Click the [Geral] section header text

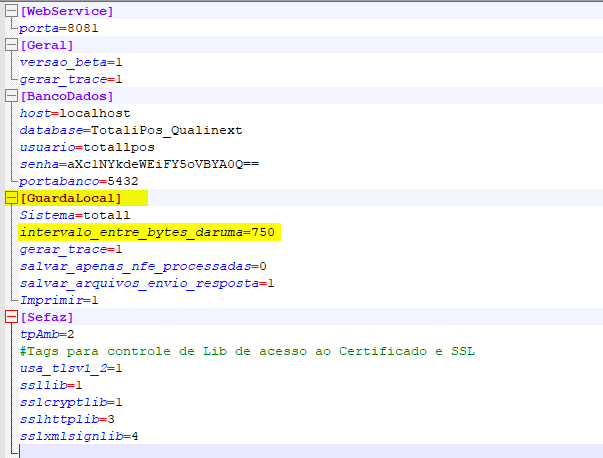(x=47, y=45)
